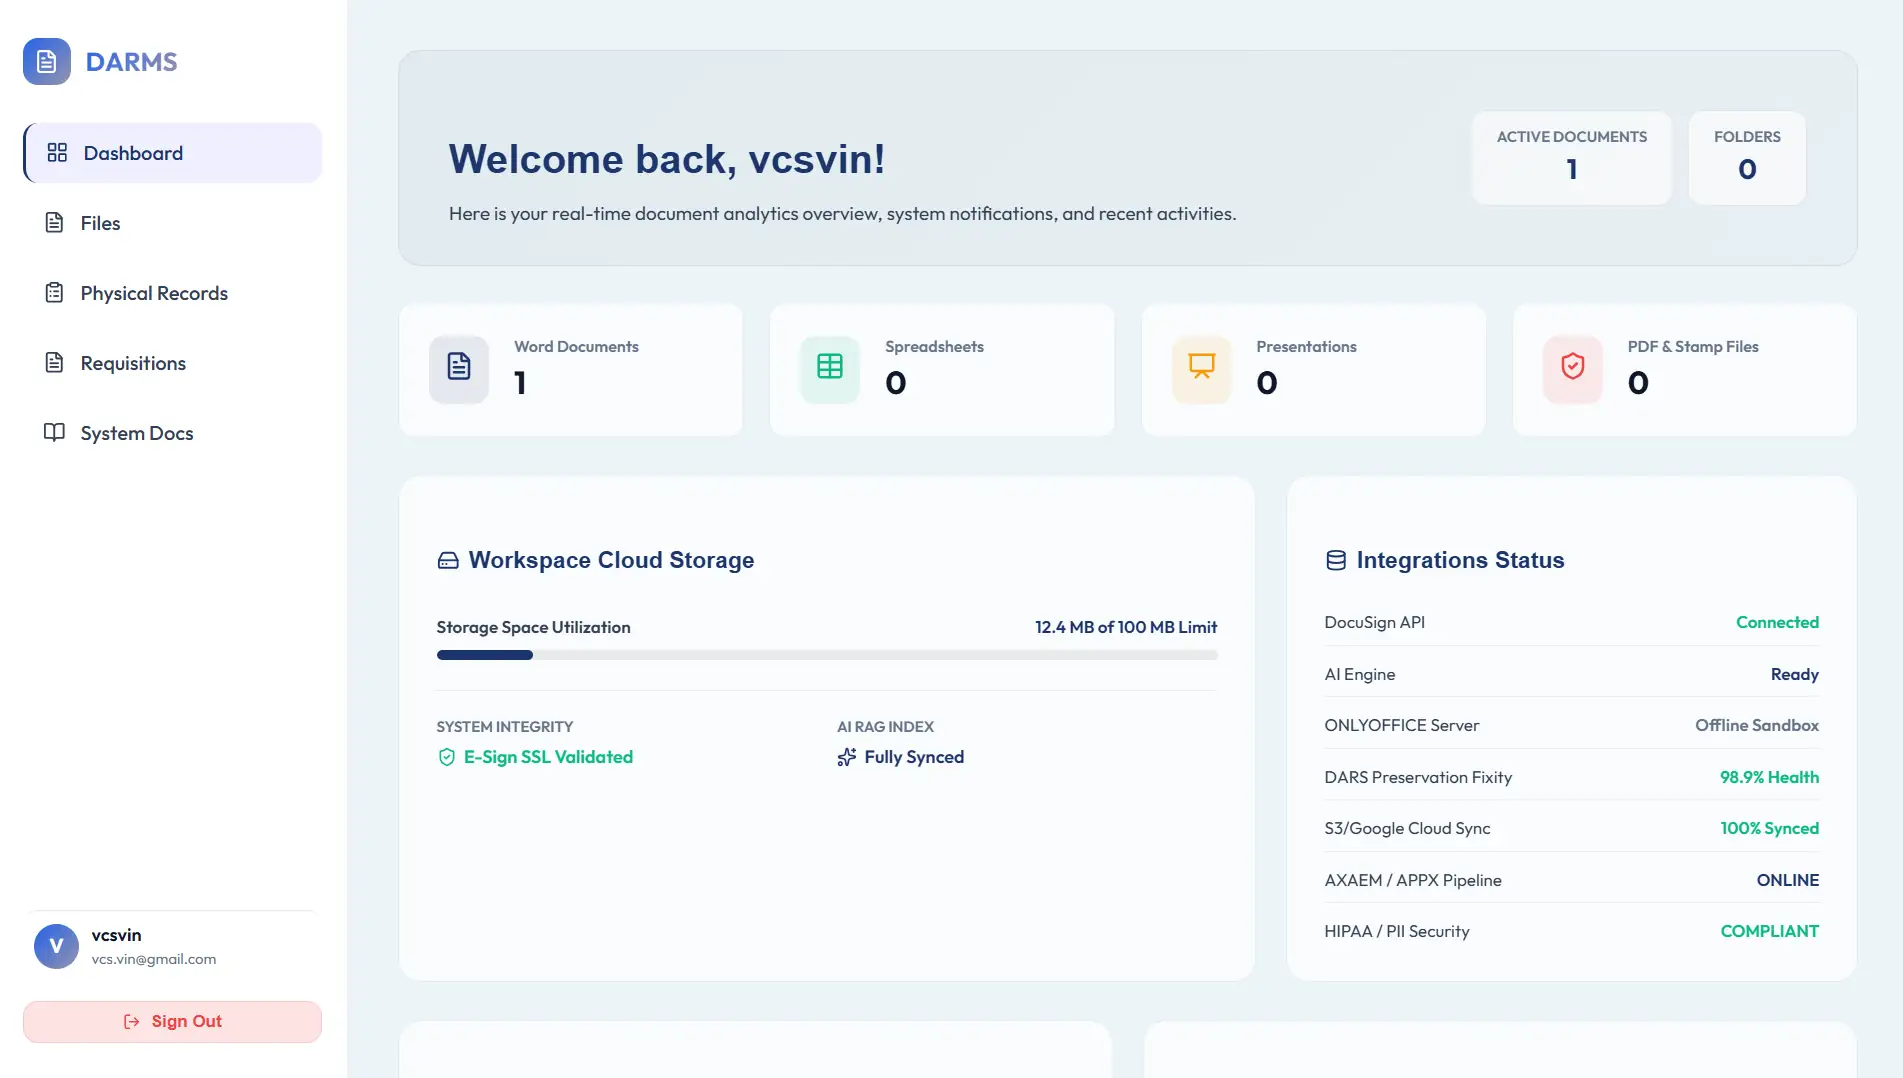Click the storage utilization progress bar

(x=827, y=655)
